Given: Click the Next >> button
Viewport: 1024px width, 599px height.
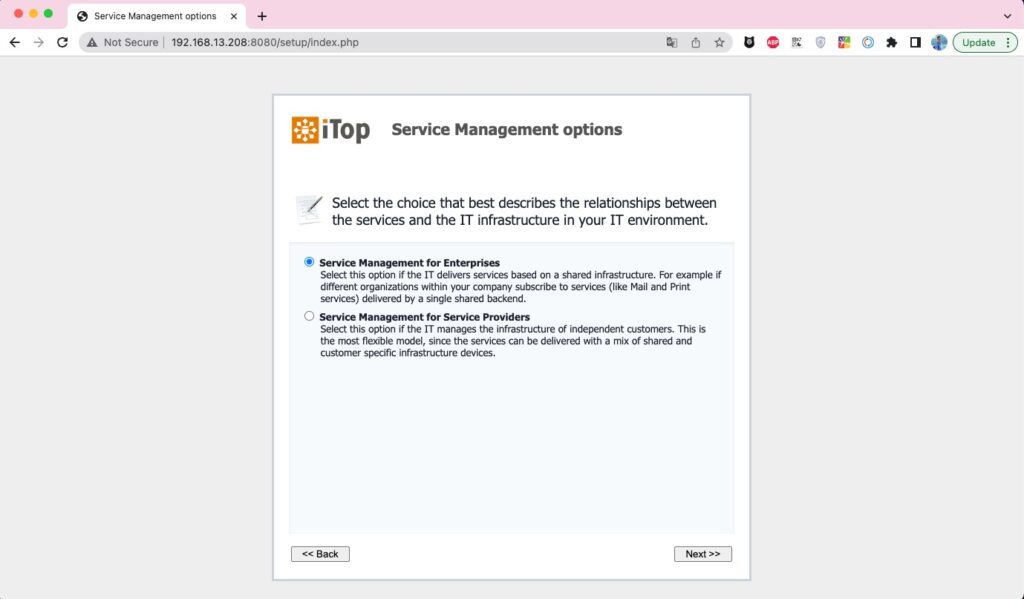Looking at the screenshot, I should (703, 554).
